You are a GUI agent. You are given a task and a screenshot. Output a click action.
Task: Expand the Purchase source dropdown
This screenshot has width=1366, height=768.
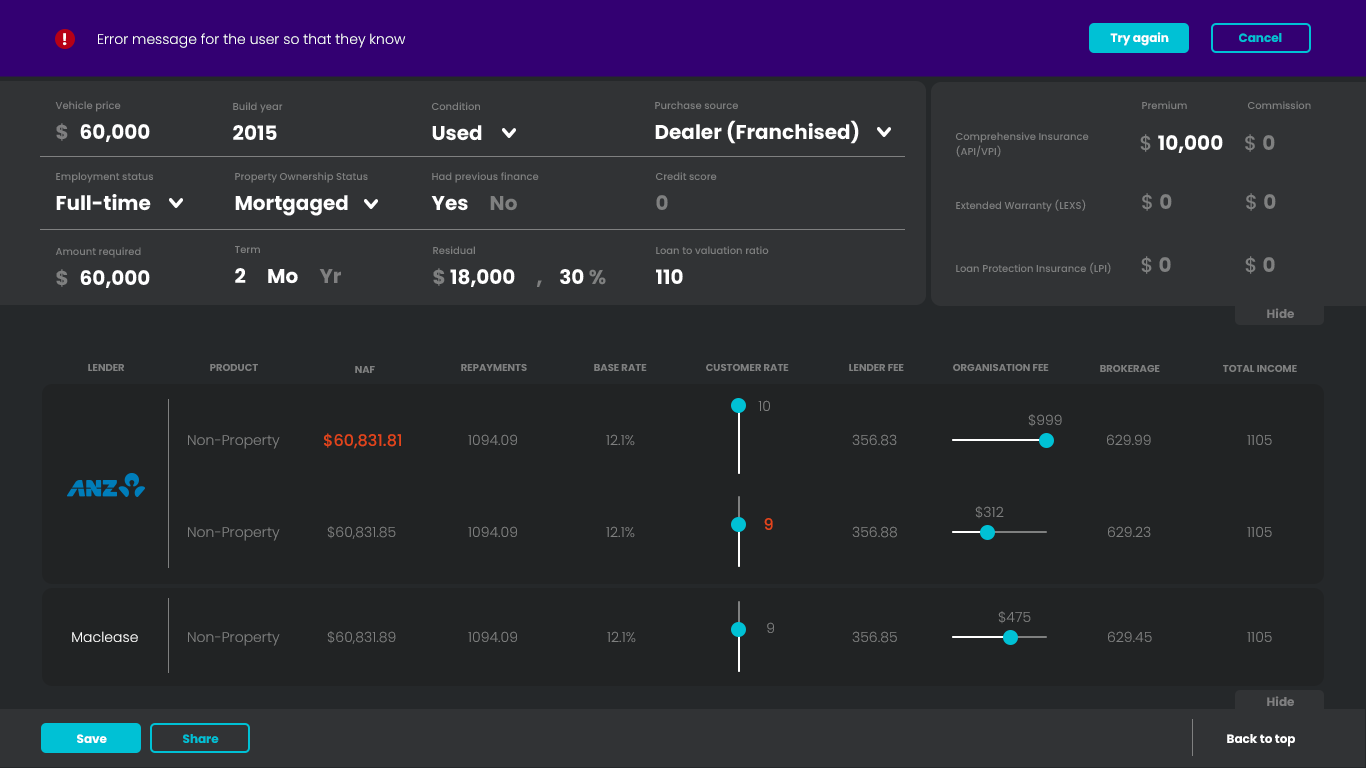[884, 132]
